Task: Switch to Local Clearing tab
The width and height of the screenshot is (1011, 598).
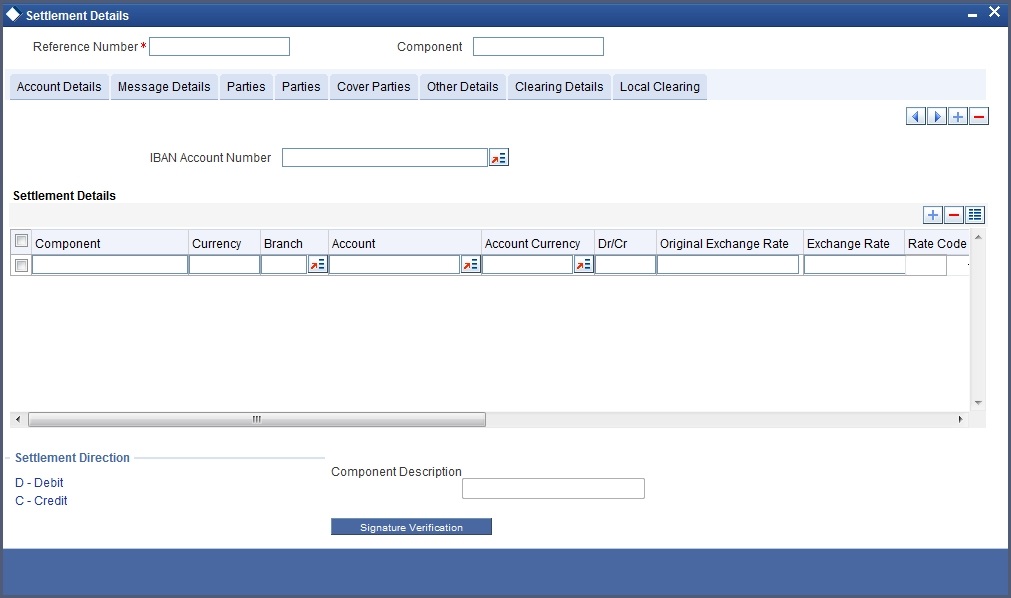Action: point(660,86)
